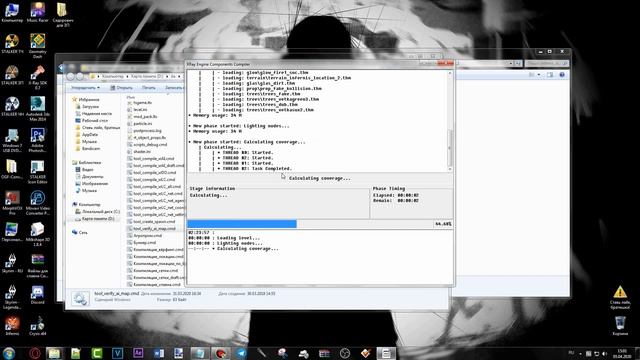The width and height of the screenshot is (640, 360).
Task: Open Microsoft Word from the taskbar
Action: click(159, 353)
